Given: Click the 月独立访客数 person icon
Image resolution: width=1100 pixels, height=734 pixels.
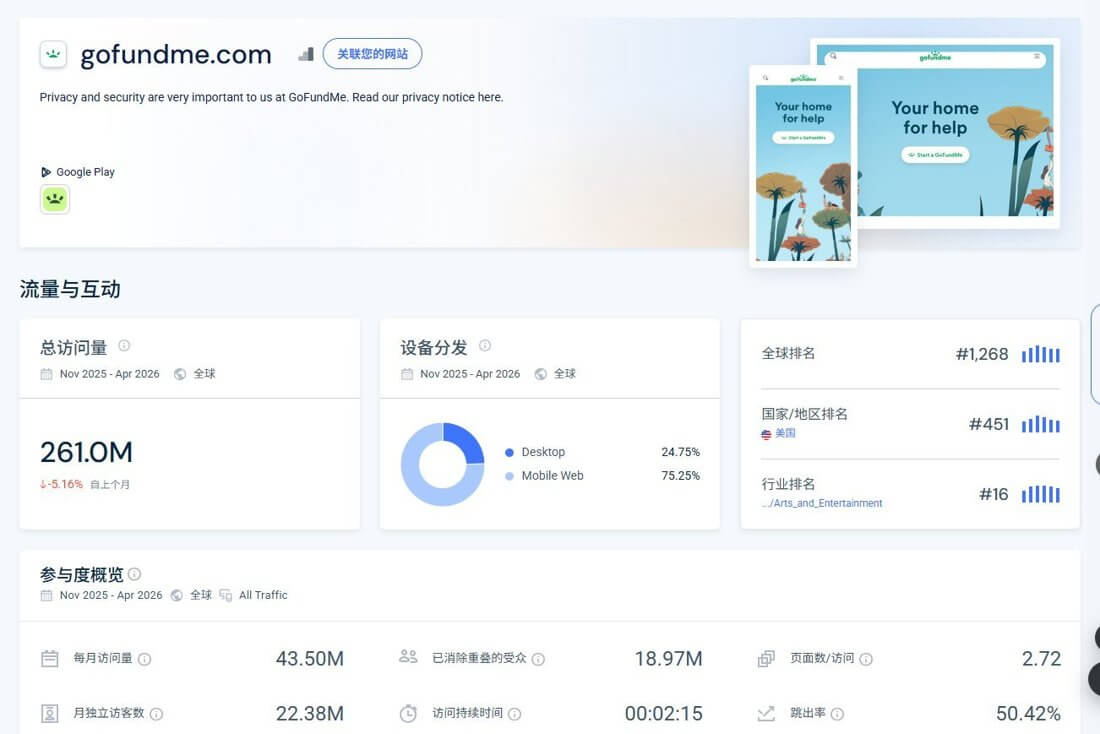Looking at the screenshot, I should (50, 714).
